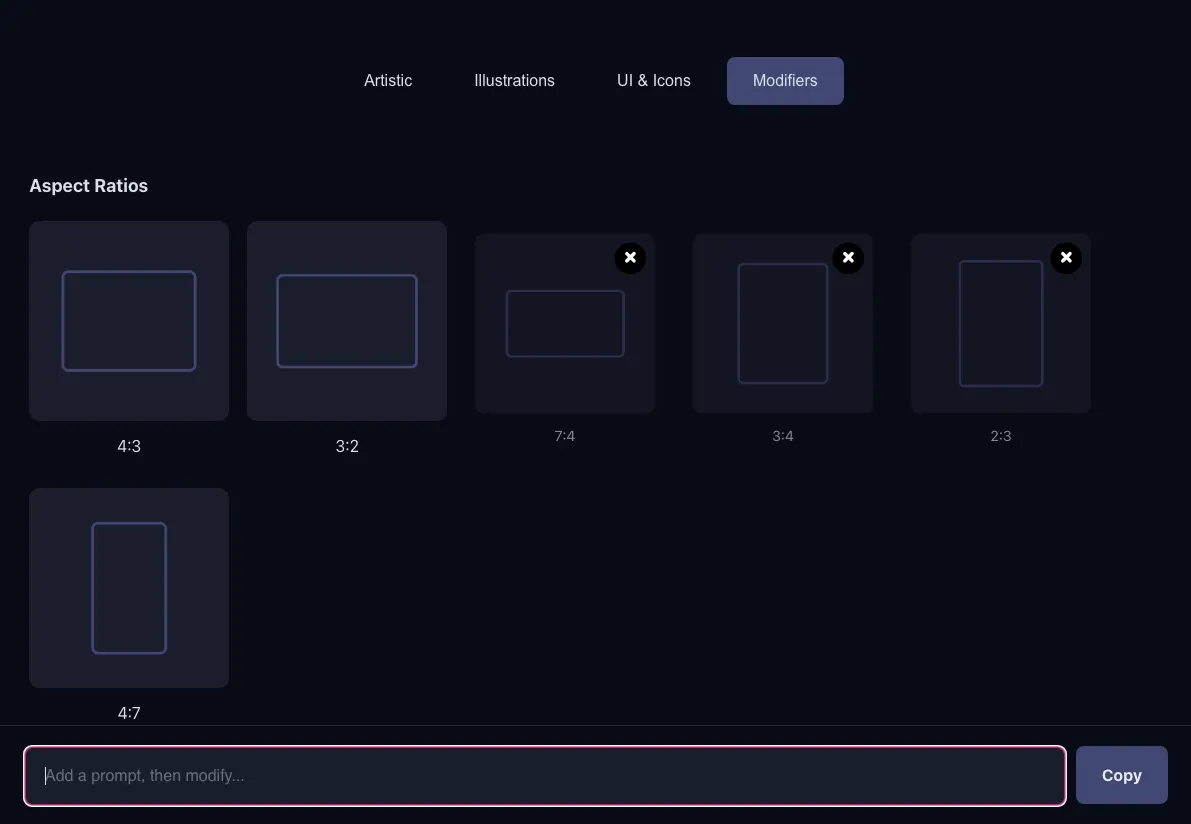Focus the 'Add a prompt, then modify...' field

point(545,775)
